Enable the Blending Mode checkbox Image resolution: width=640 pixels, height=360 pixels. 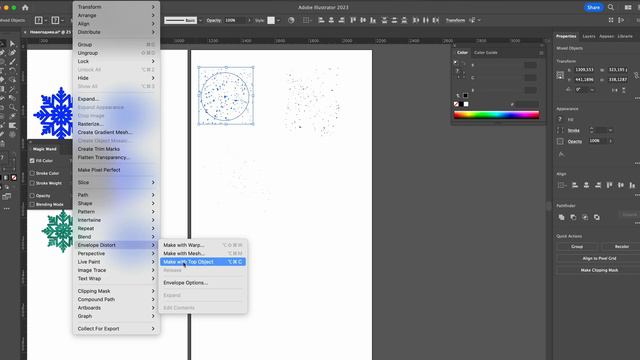(x=32, y=204)
